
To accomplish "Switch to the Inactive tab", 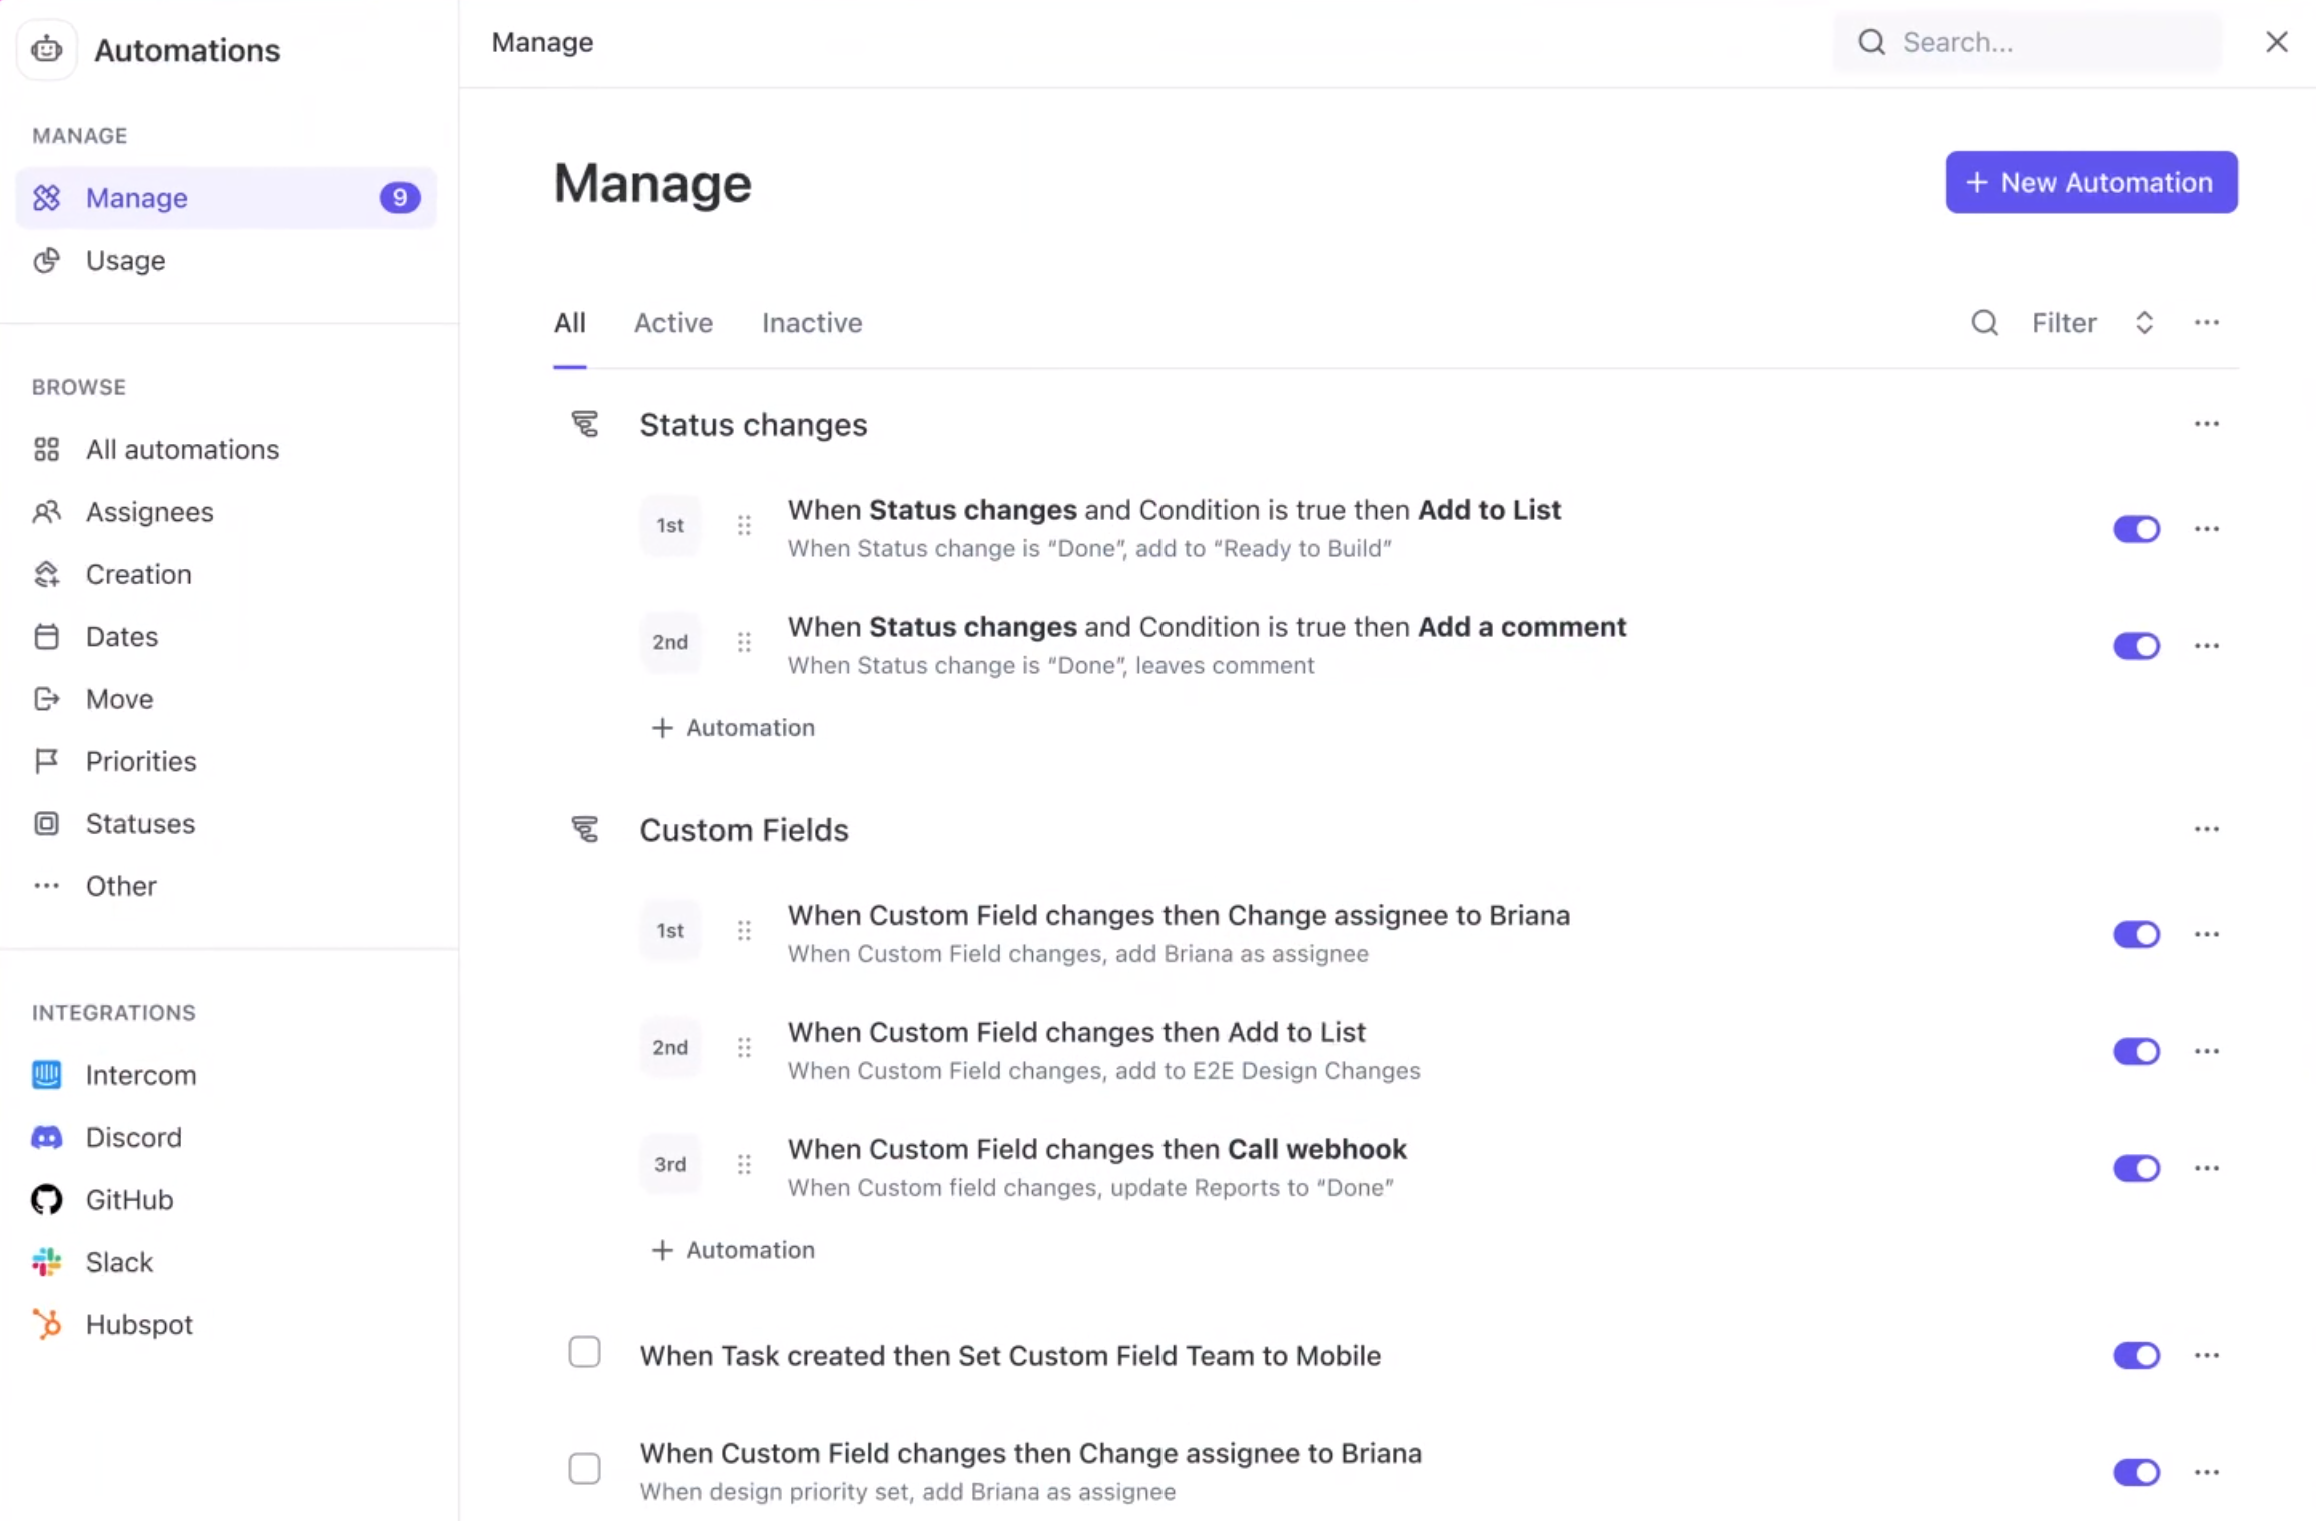I will (x=811, y=323).
